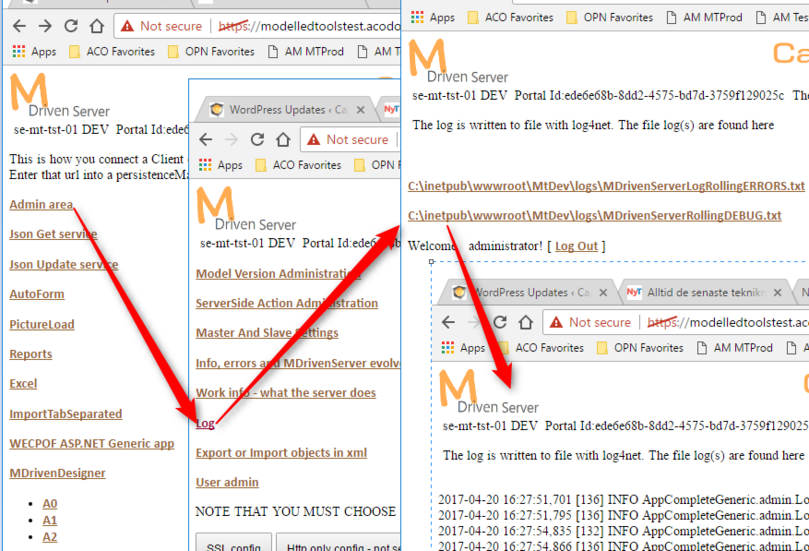Close WordPress Updates tab in bottom-right window
Screen dimensions: 809x551
pyautogui.click(x=603, y=293)
